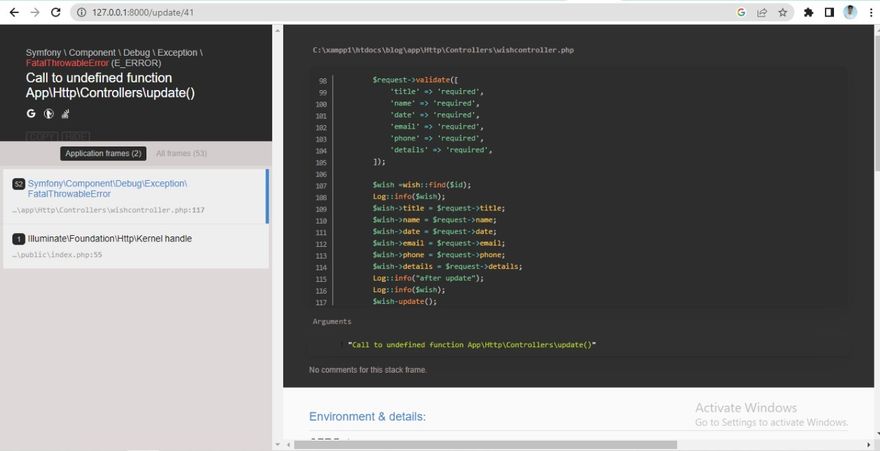Screen dimensions: 880x451
Task: Search the error on Stack Overflow icon
Action: pyautogui.click(x=65, y=114)
